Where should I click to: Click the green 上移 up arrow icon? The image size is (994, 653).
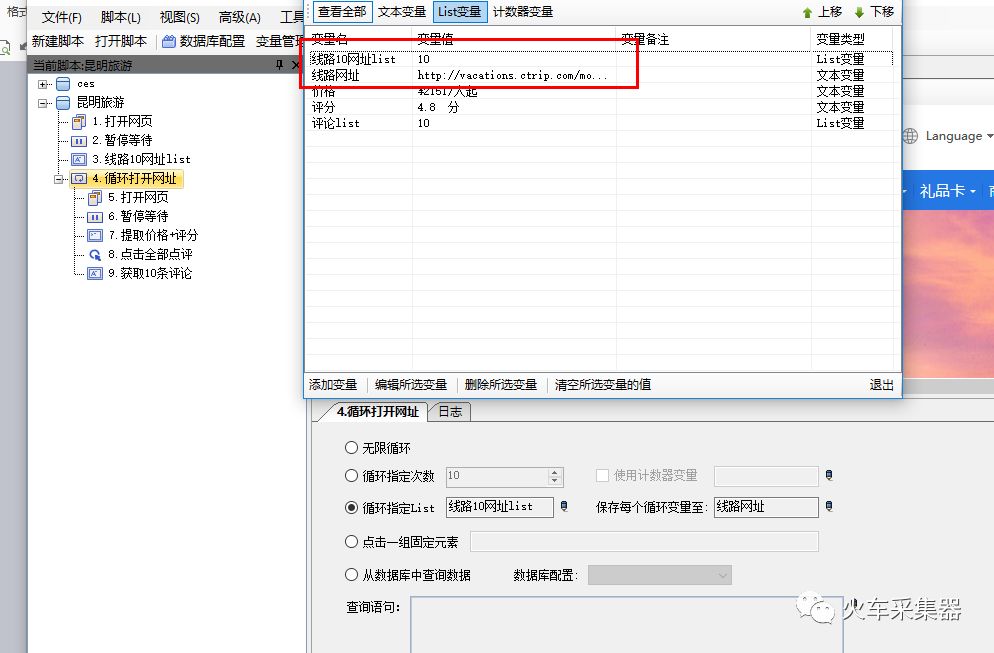click(x=808, y=13)
